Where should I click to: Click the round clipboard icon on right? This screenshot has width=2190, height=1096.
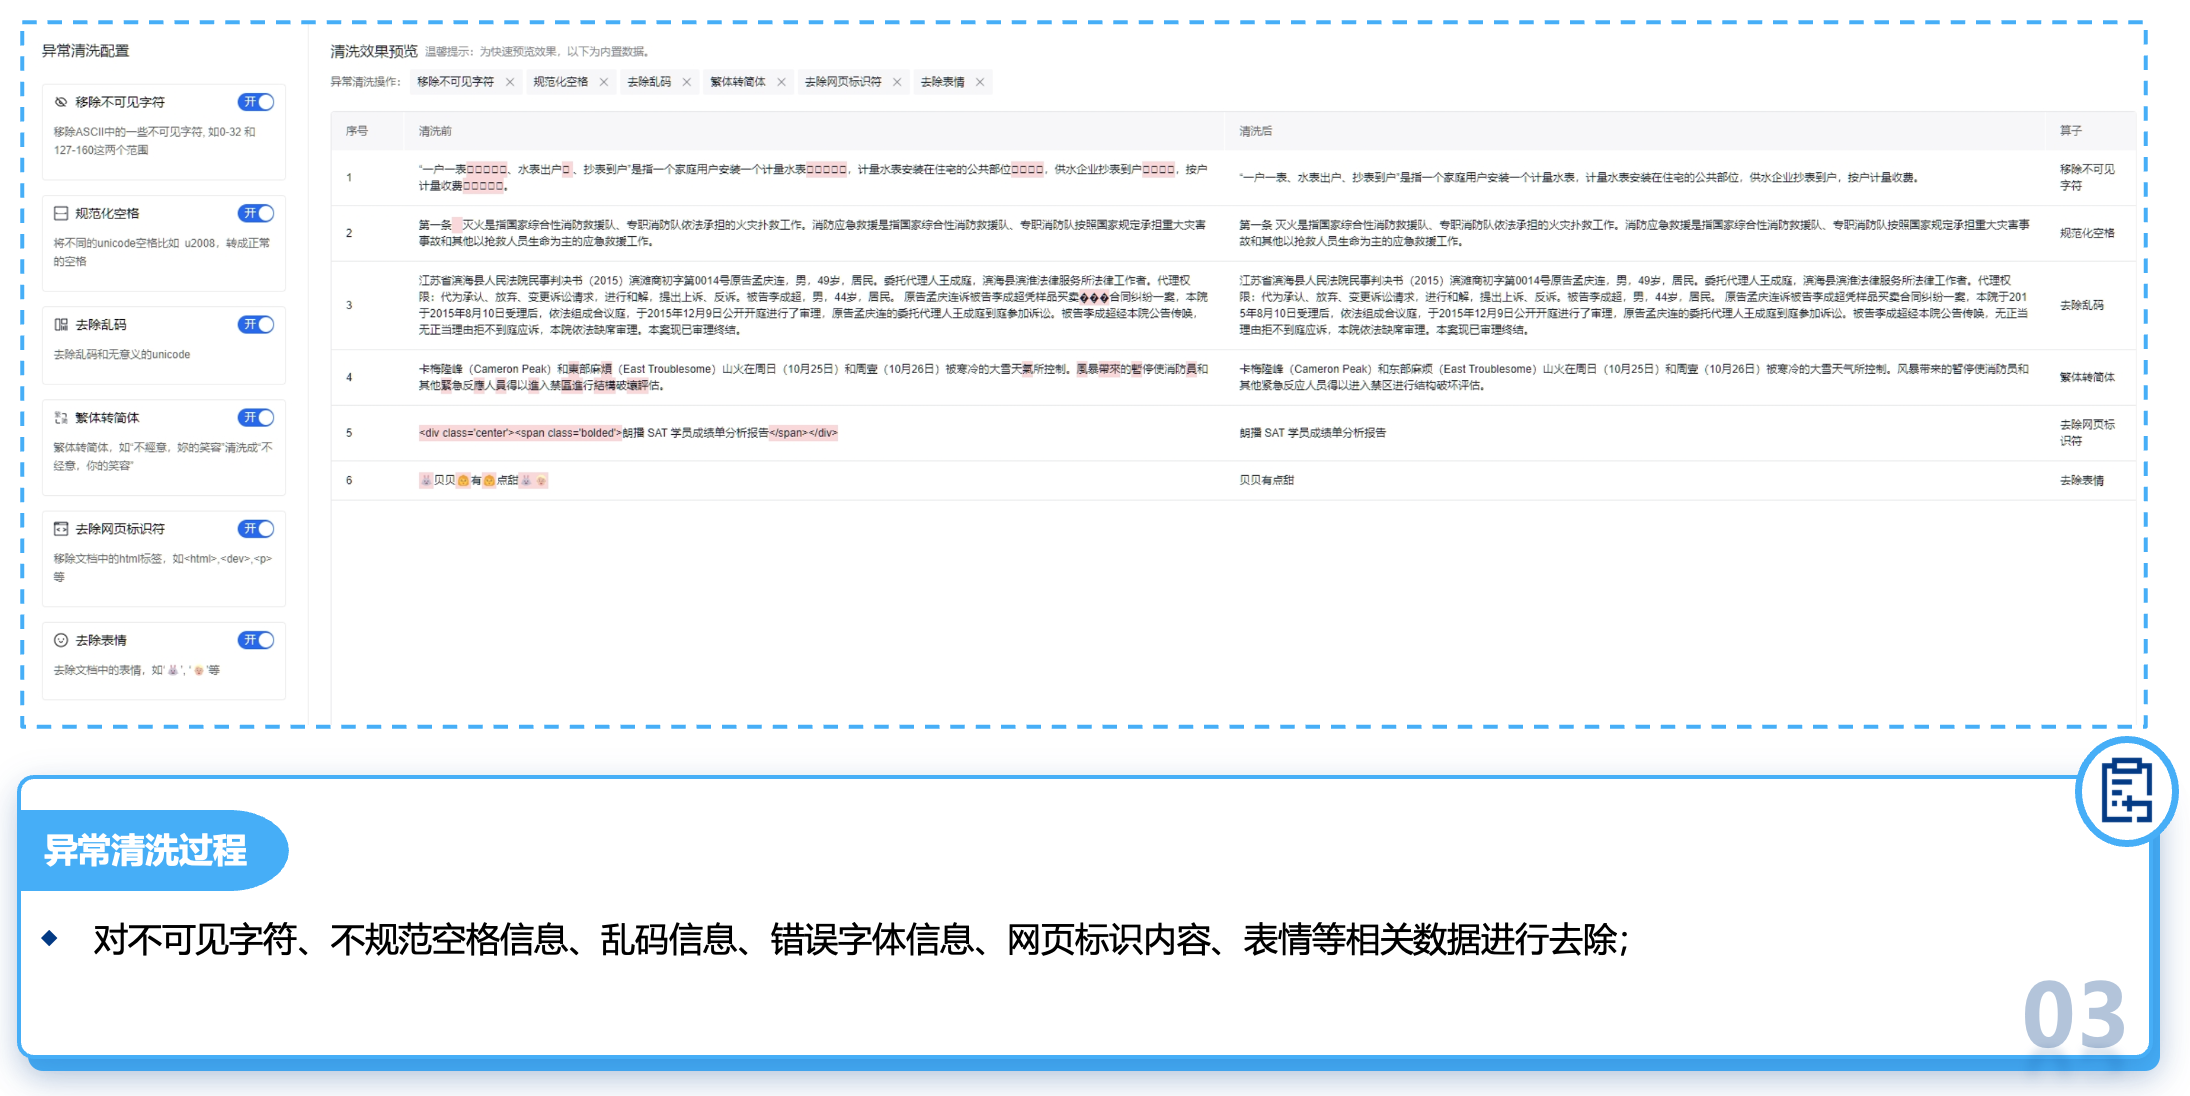(2126, 791)
